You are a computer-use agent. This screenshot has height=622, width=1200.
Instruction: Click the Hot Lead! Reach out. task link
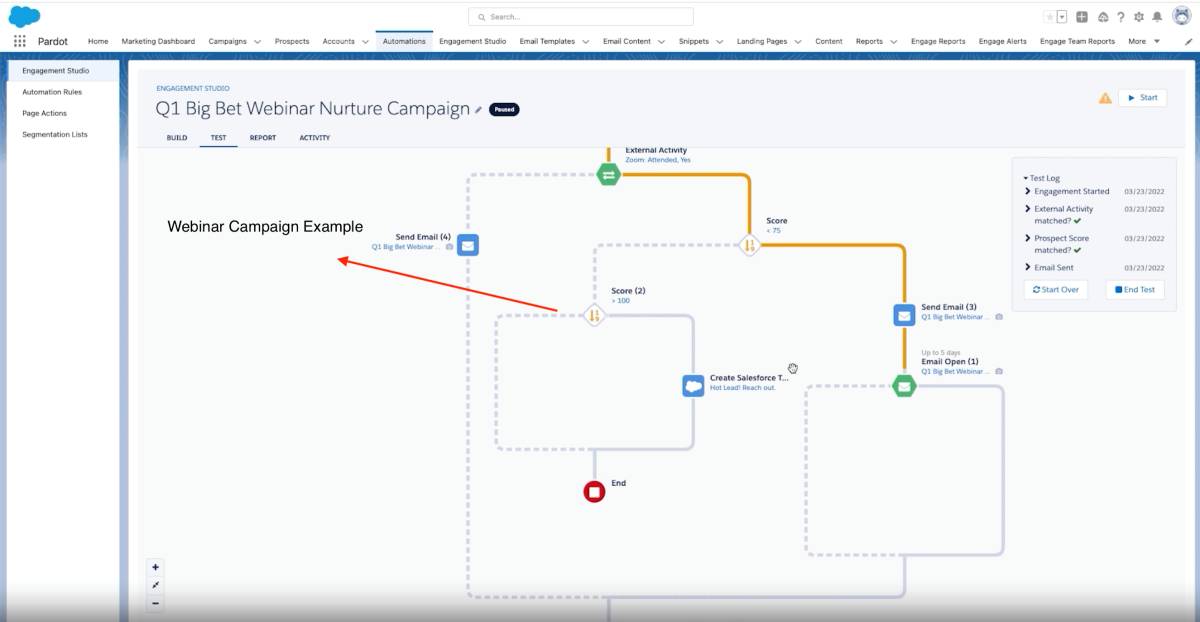(742, 388)
